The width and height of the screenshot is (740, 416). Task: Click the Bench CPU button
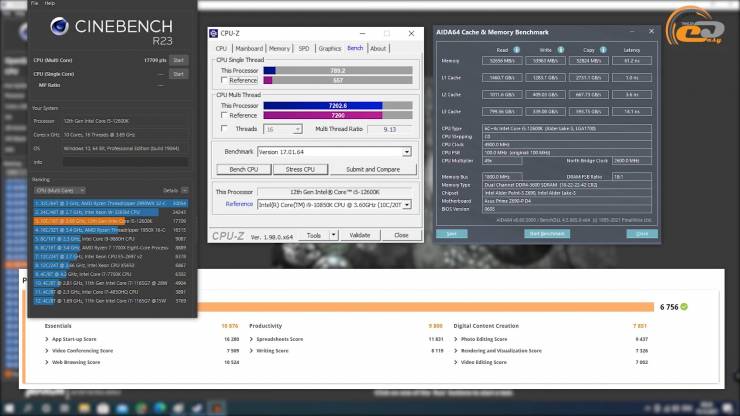tap(244, 170)
